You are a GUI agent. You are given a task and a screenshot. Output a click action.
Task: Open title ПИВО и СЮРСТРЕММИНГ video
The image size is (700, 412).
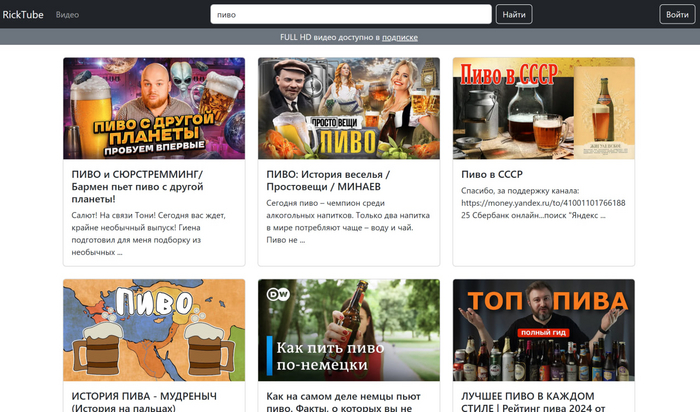click(x=138, y=187)
